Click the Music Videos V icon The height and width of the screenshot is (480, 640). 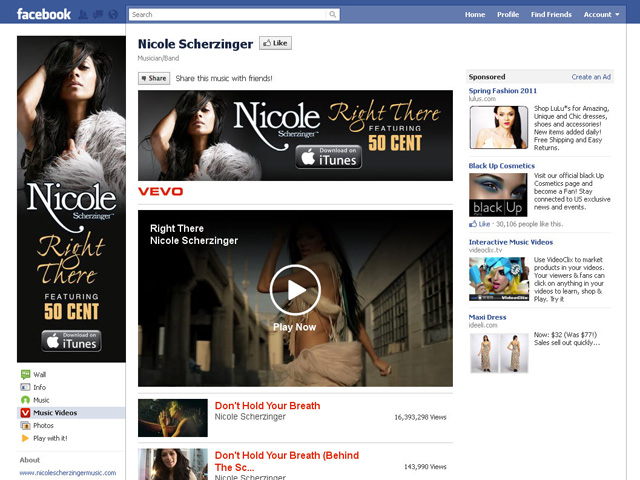coord(25,413)
